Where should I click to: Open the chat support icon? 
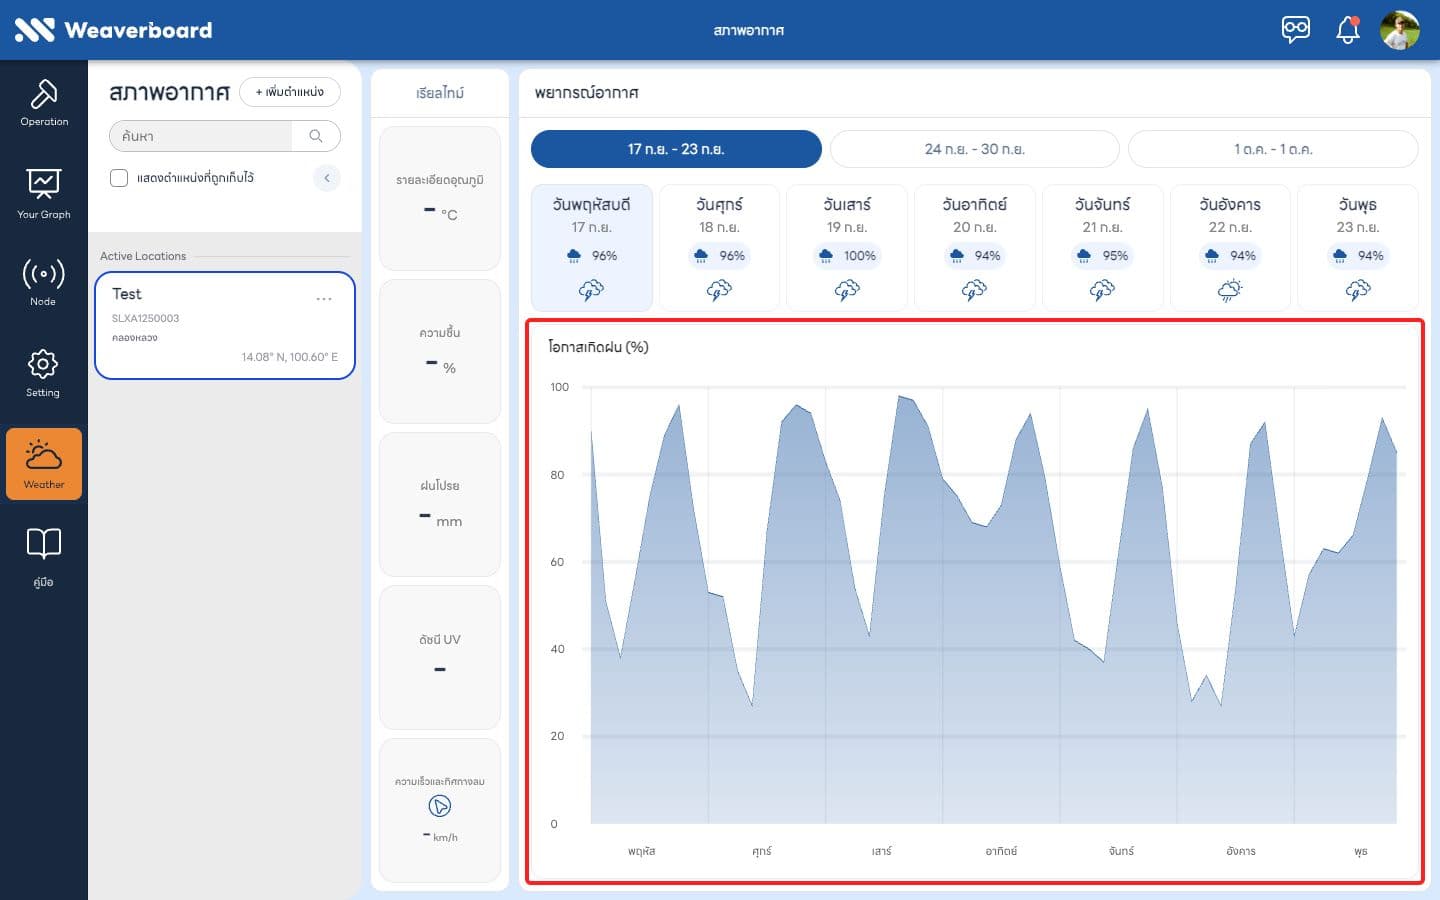pos(1296,30)
